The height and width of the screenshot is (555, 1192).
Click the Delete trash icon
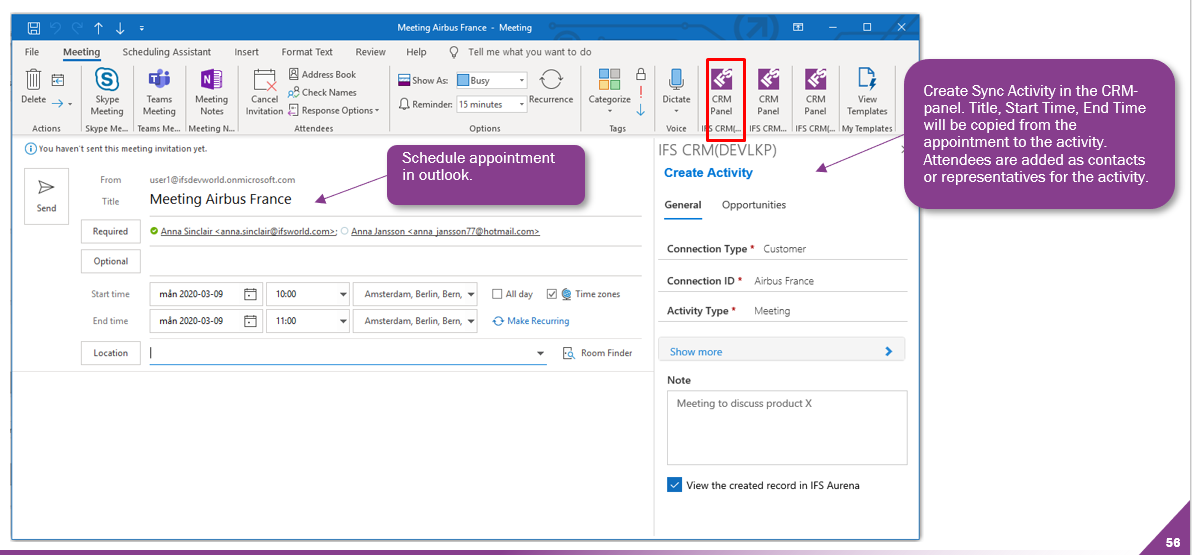(x=33, y=80)
